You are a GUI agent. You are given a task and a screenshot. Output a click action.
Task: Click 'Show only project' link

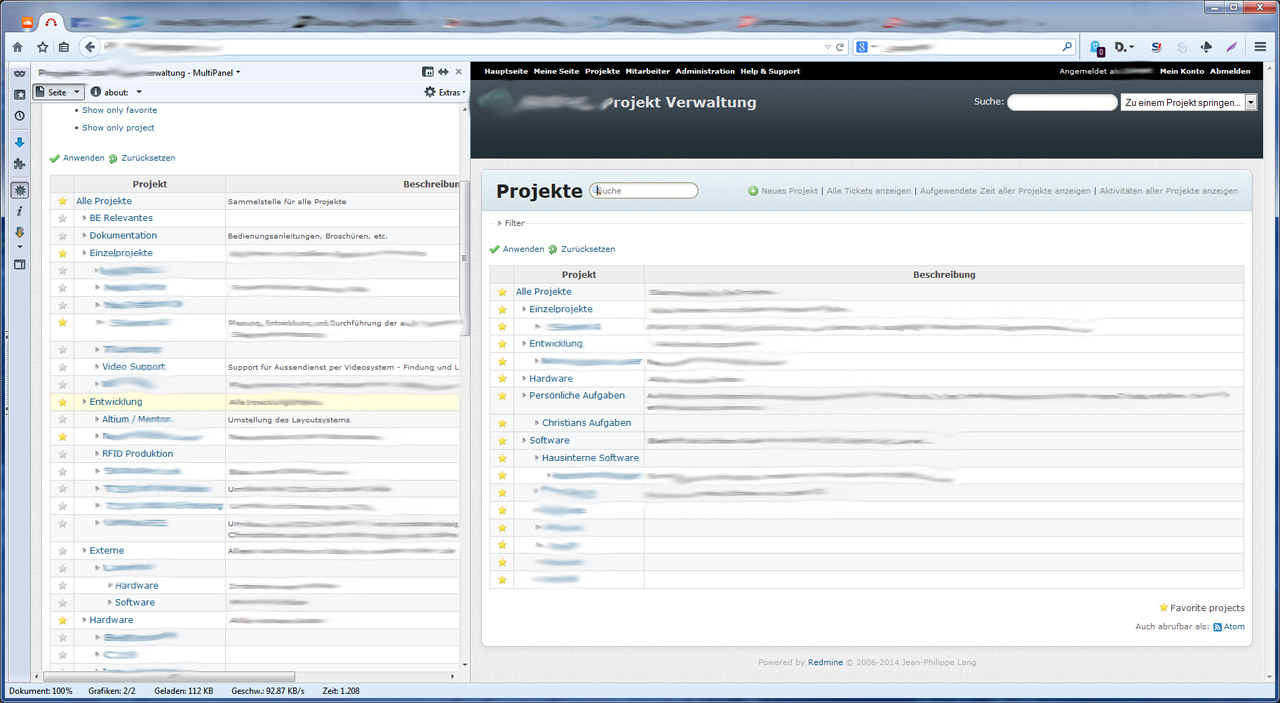click(118, 128)
